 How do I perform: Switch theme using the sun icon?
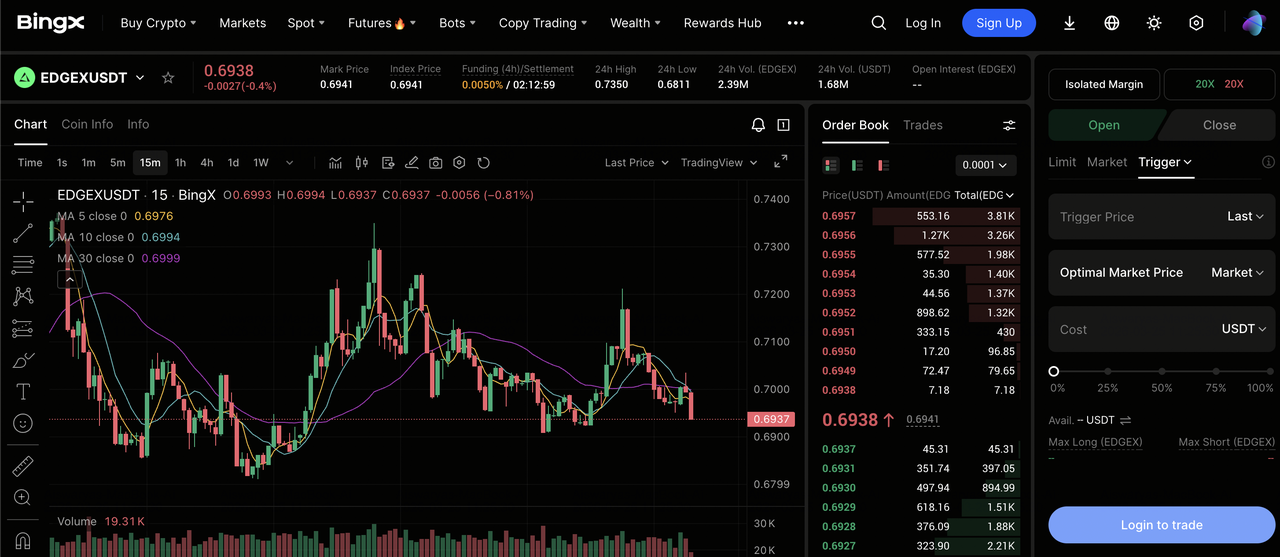pos(1154,23)
